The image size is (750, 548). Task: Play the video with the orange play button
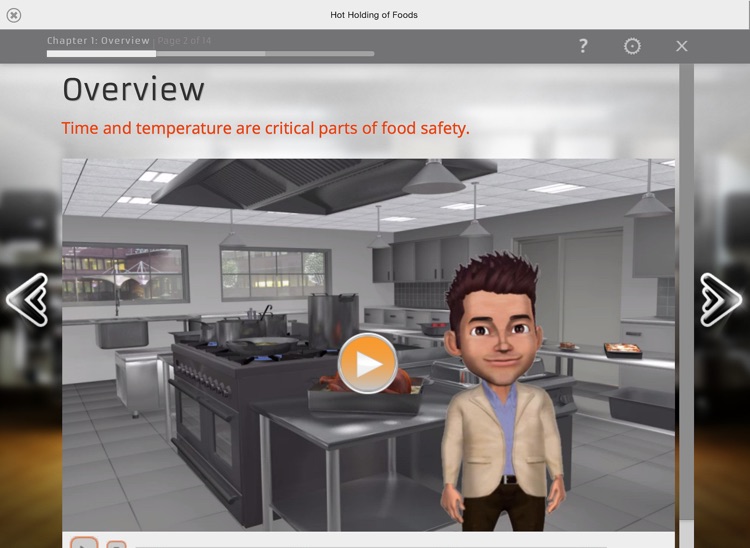[x=367, y=364]
